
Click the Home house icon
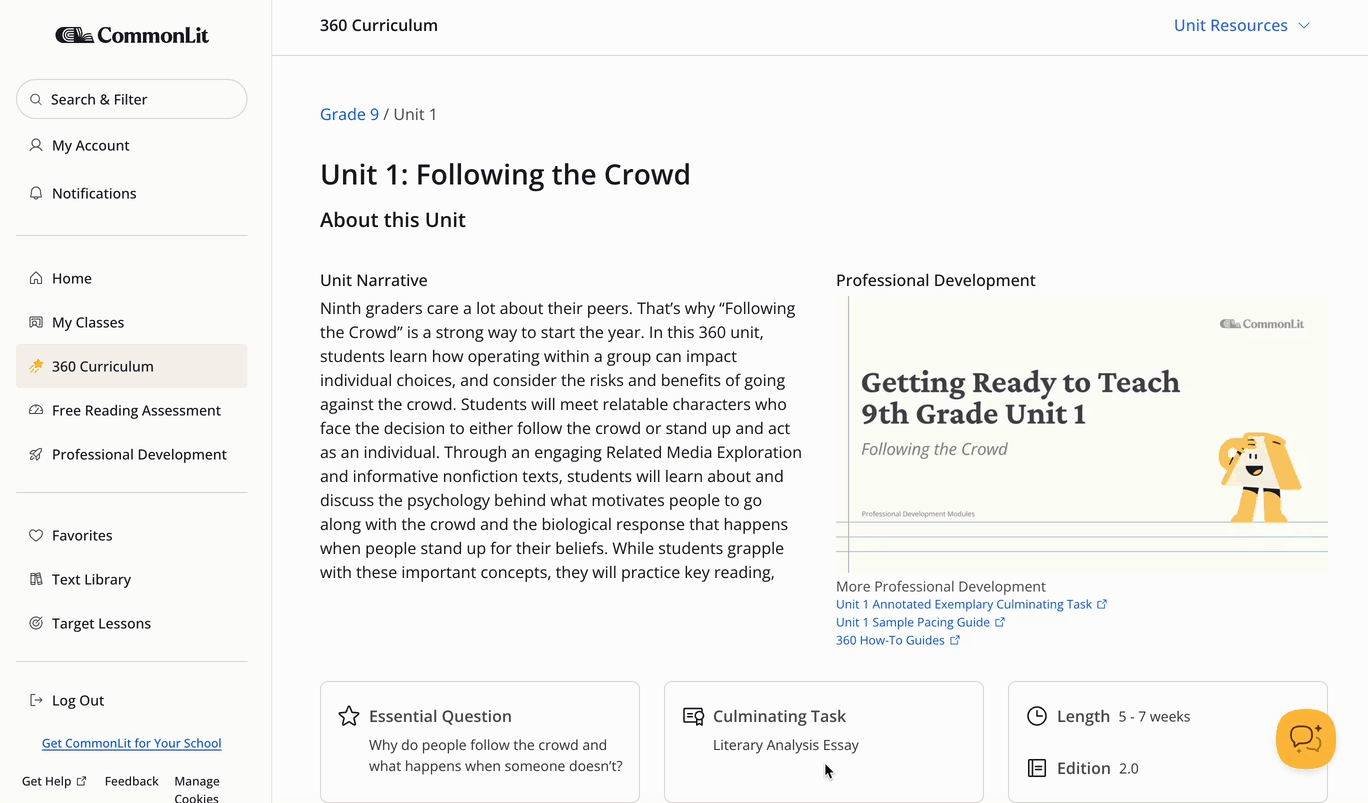tap(36, 278)
